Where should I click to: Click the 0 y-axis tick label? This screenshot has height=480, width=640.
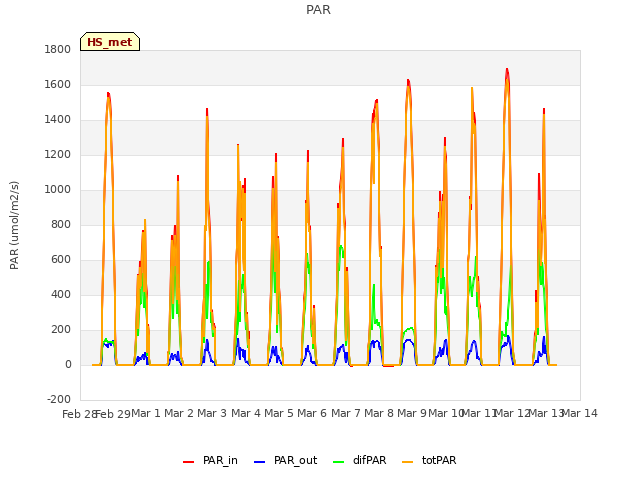pos(68,365)
